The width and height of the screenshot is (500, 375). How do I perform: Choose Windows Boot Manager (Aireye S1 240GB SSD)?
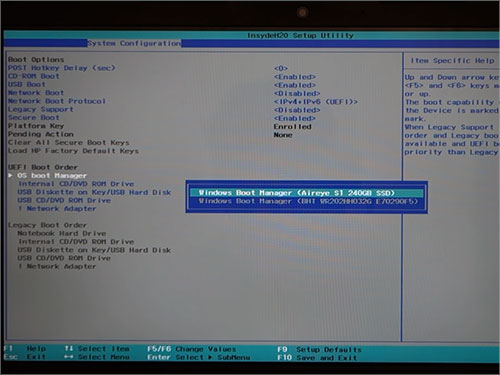click(307, 193)
